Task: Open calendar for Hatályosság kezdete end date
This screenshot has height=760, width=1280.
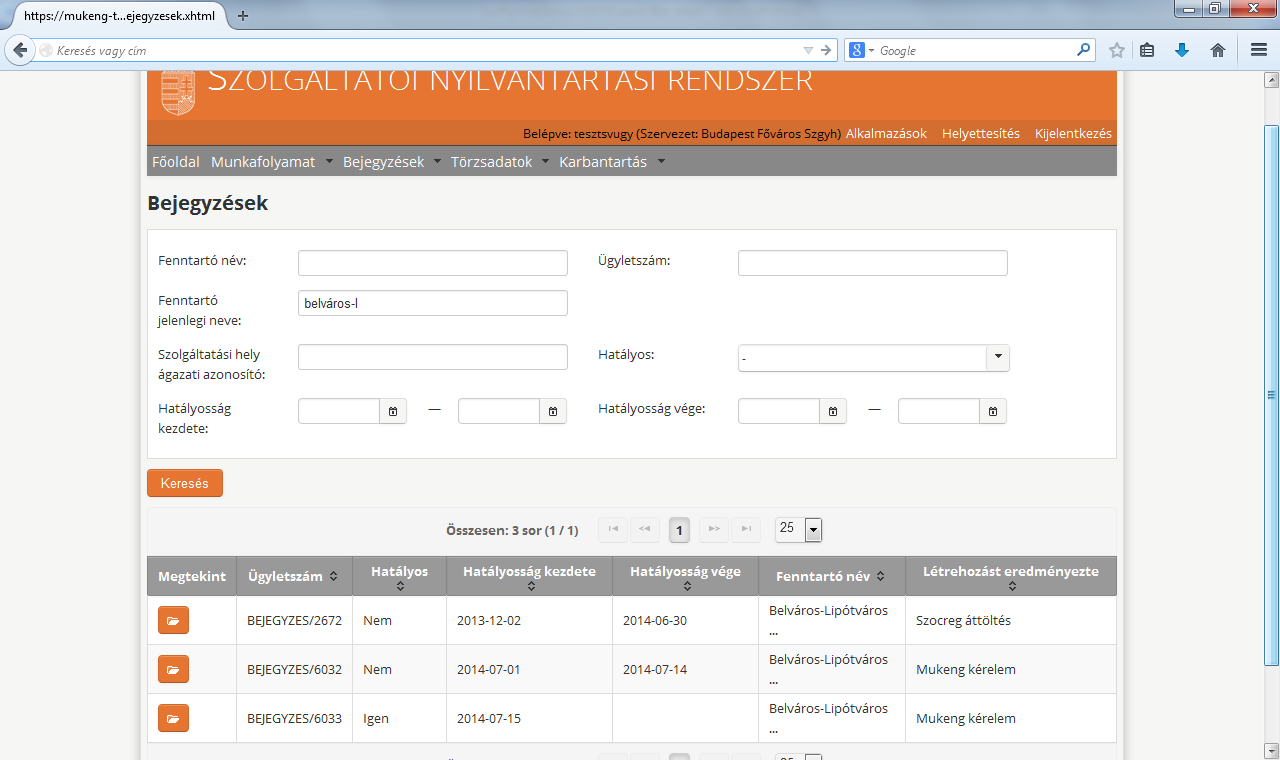Action: click(x=553, y=411)
